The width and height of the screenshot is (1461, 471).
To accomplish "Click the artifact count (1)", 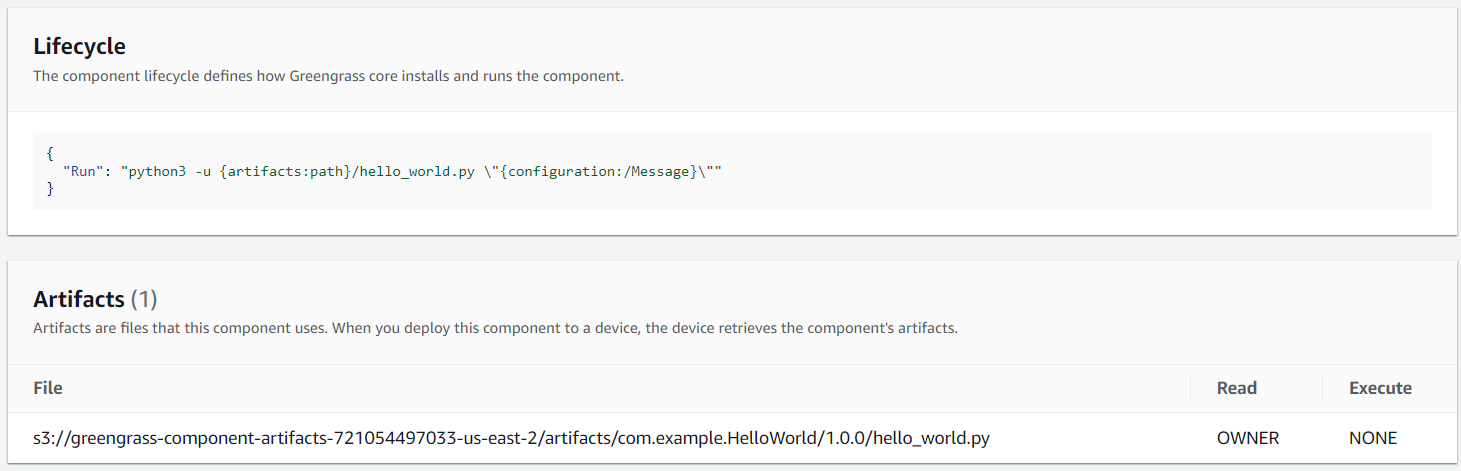I will coord(144,299).
